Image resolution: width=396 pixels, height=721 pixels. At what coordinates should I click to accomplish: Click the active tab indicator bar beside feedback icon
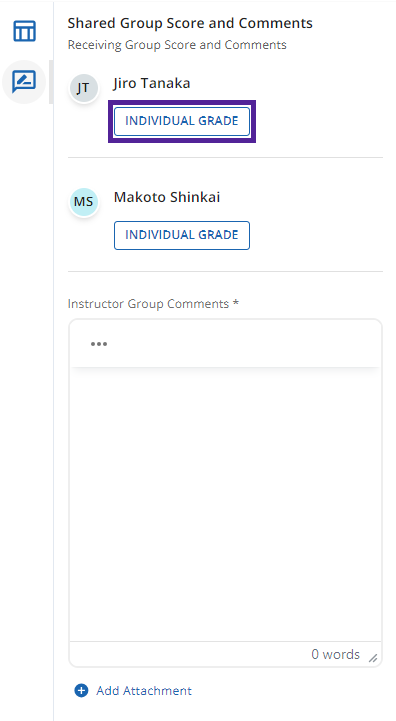tap(51, 82)
